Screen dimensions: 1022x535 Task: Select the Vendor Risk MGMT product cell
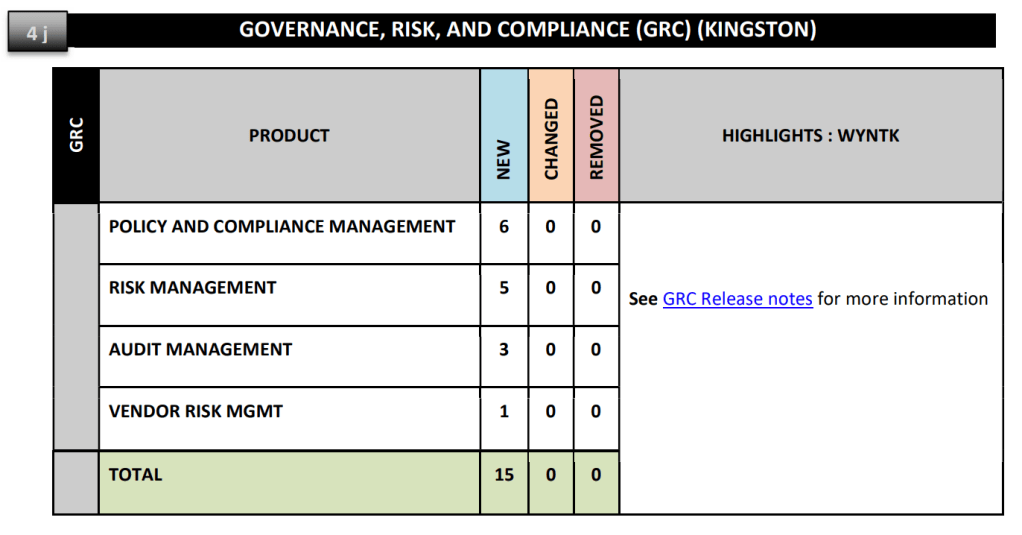pyautogui.click(x=196, y=411)
